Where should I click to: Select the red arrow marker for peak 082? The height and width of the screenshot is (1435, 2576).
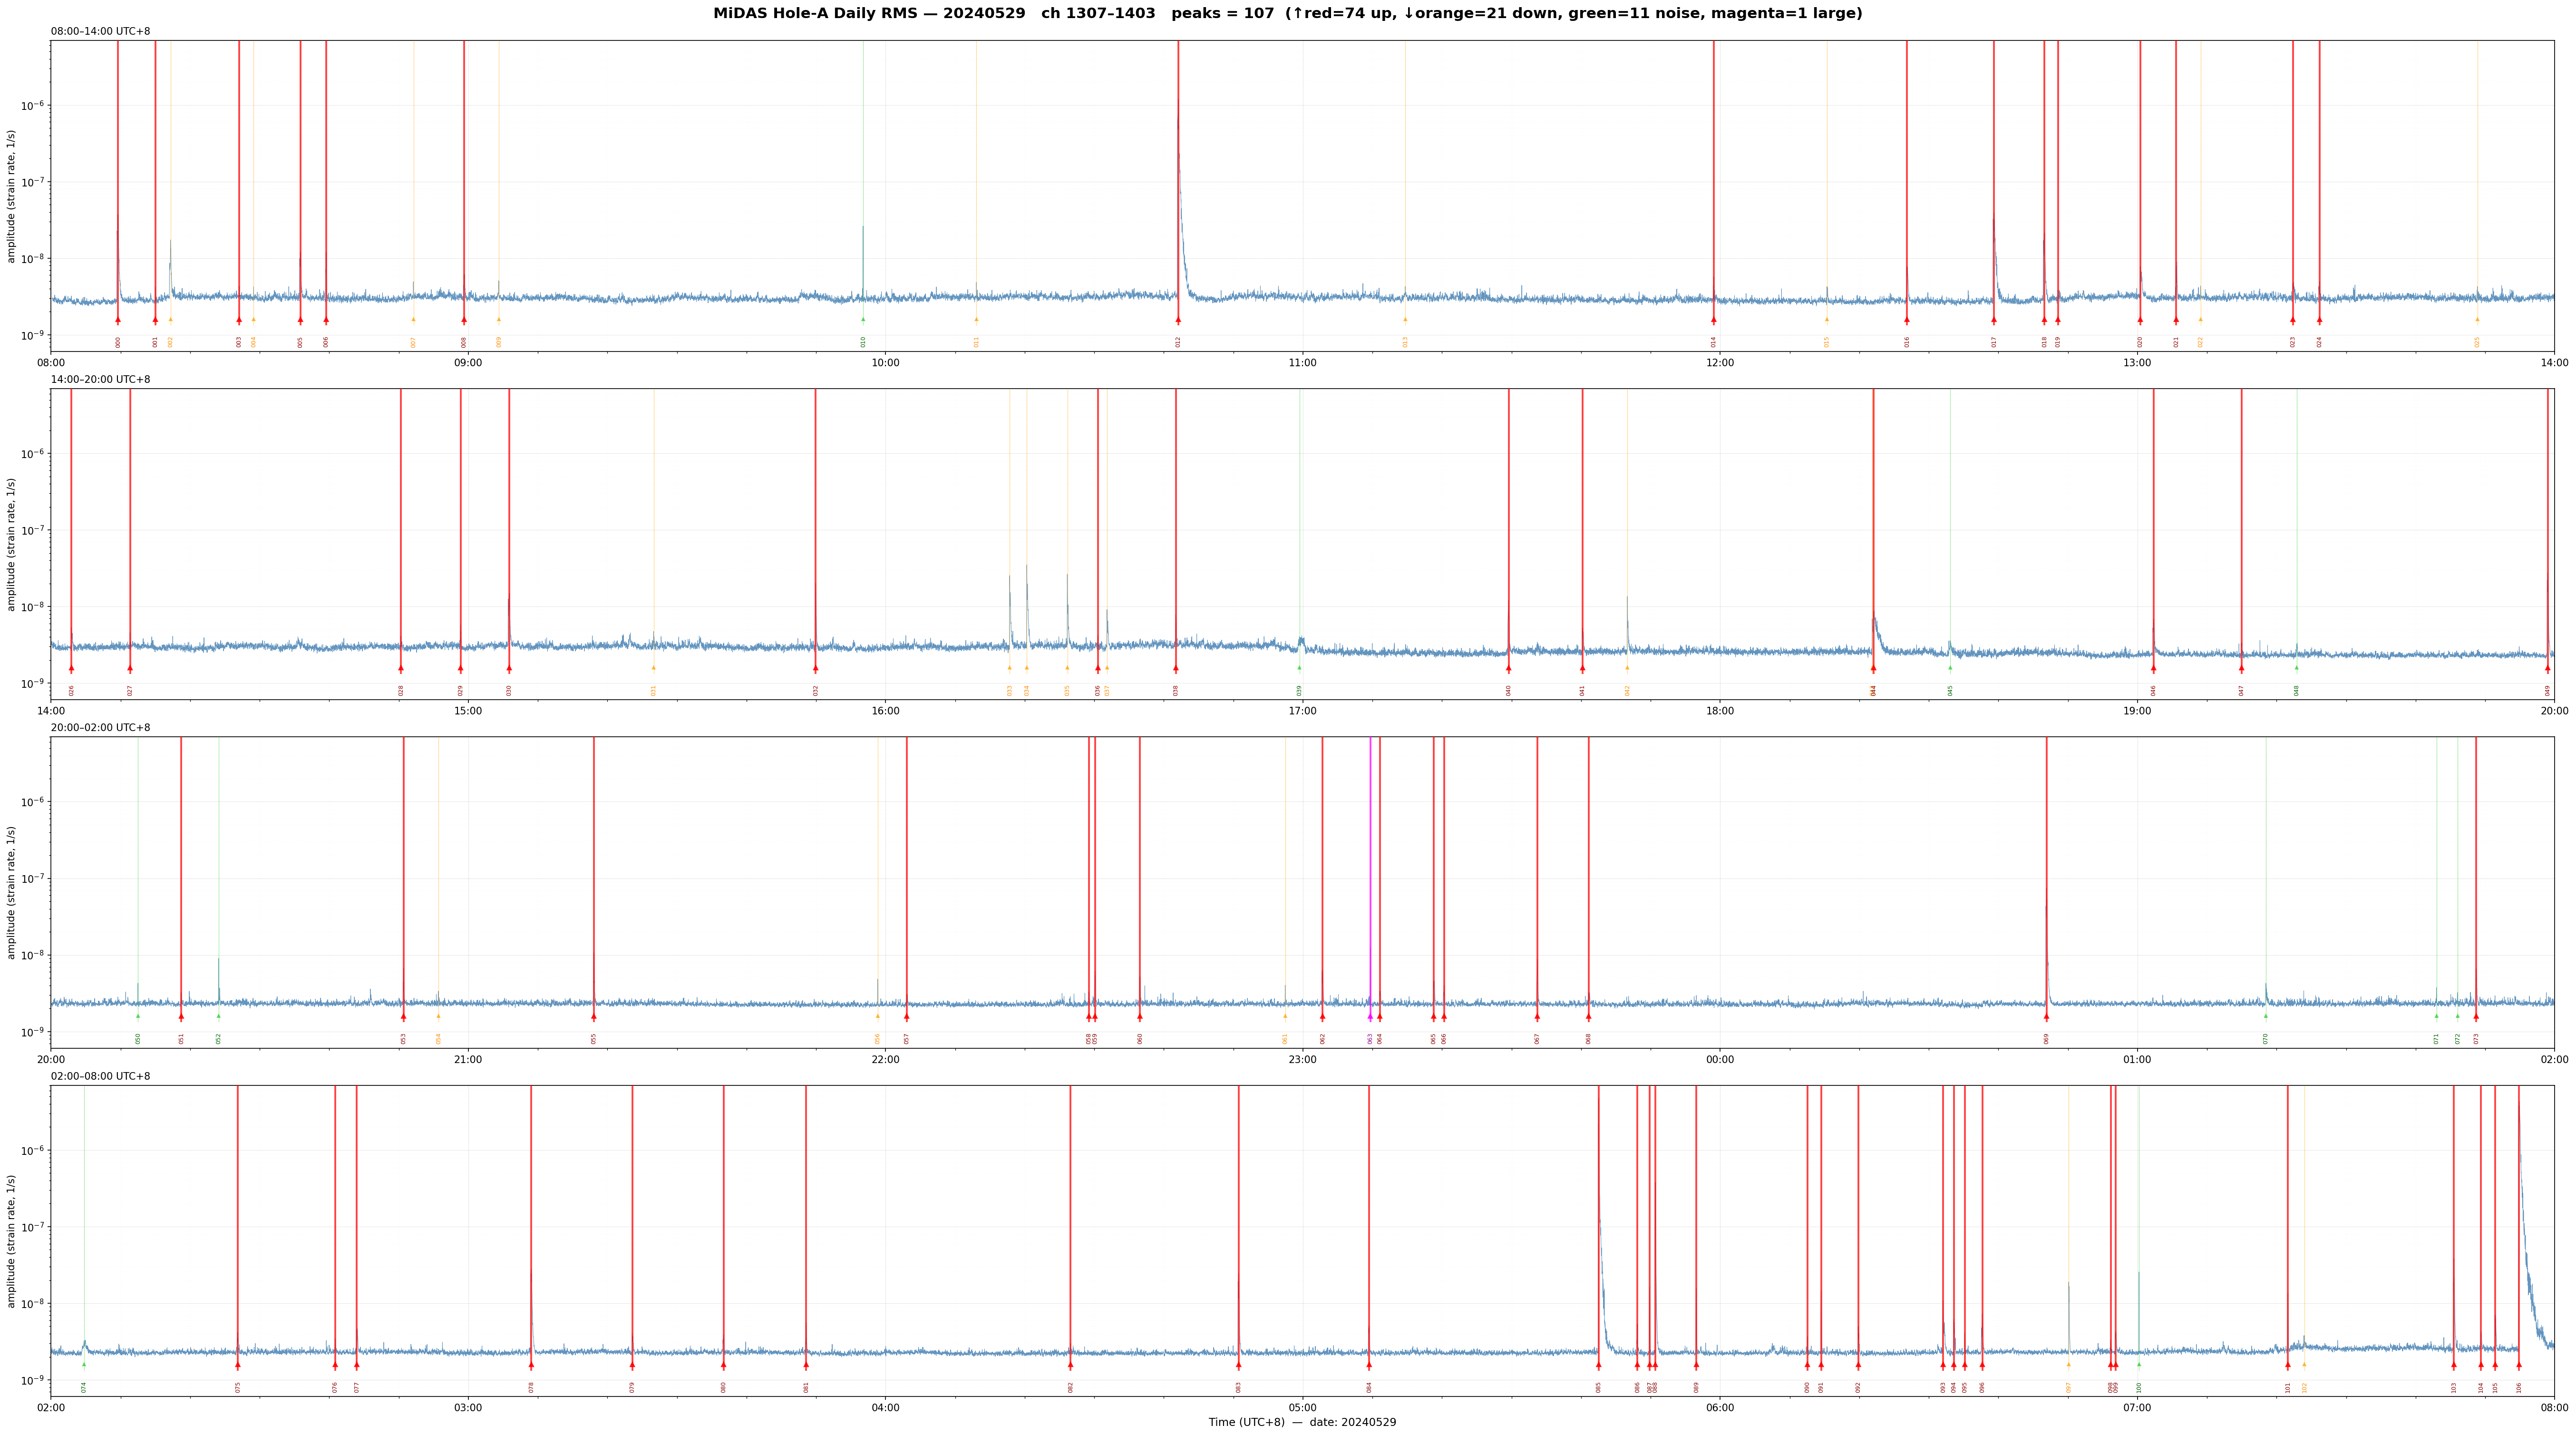(1070, 1365)
